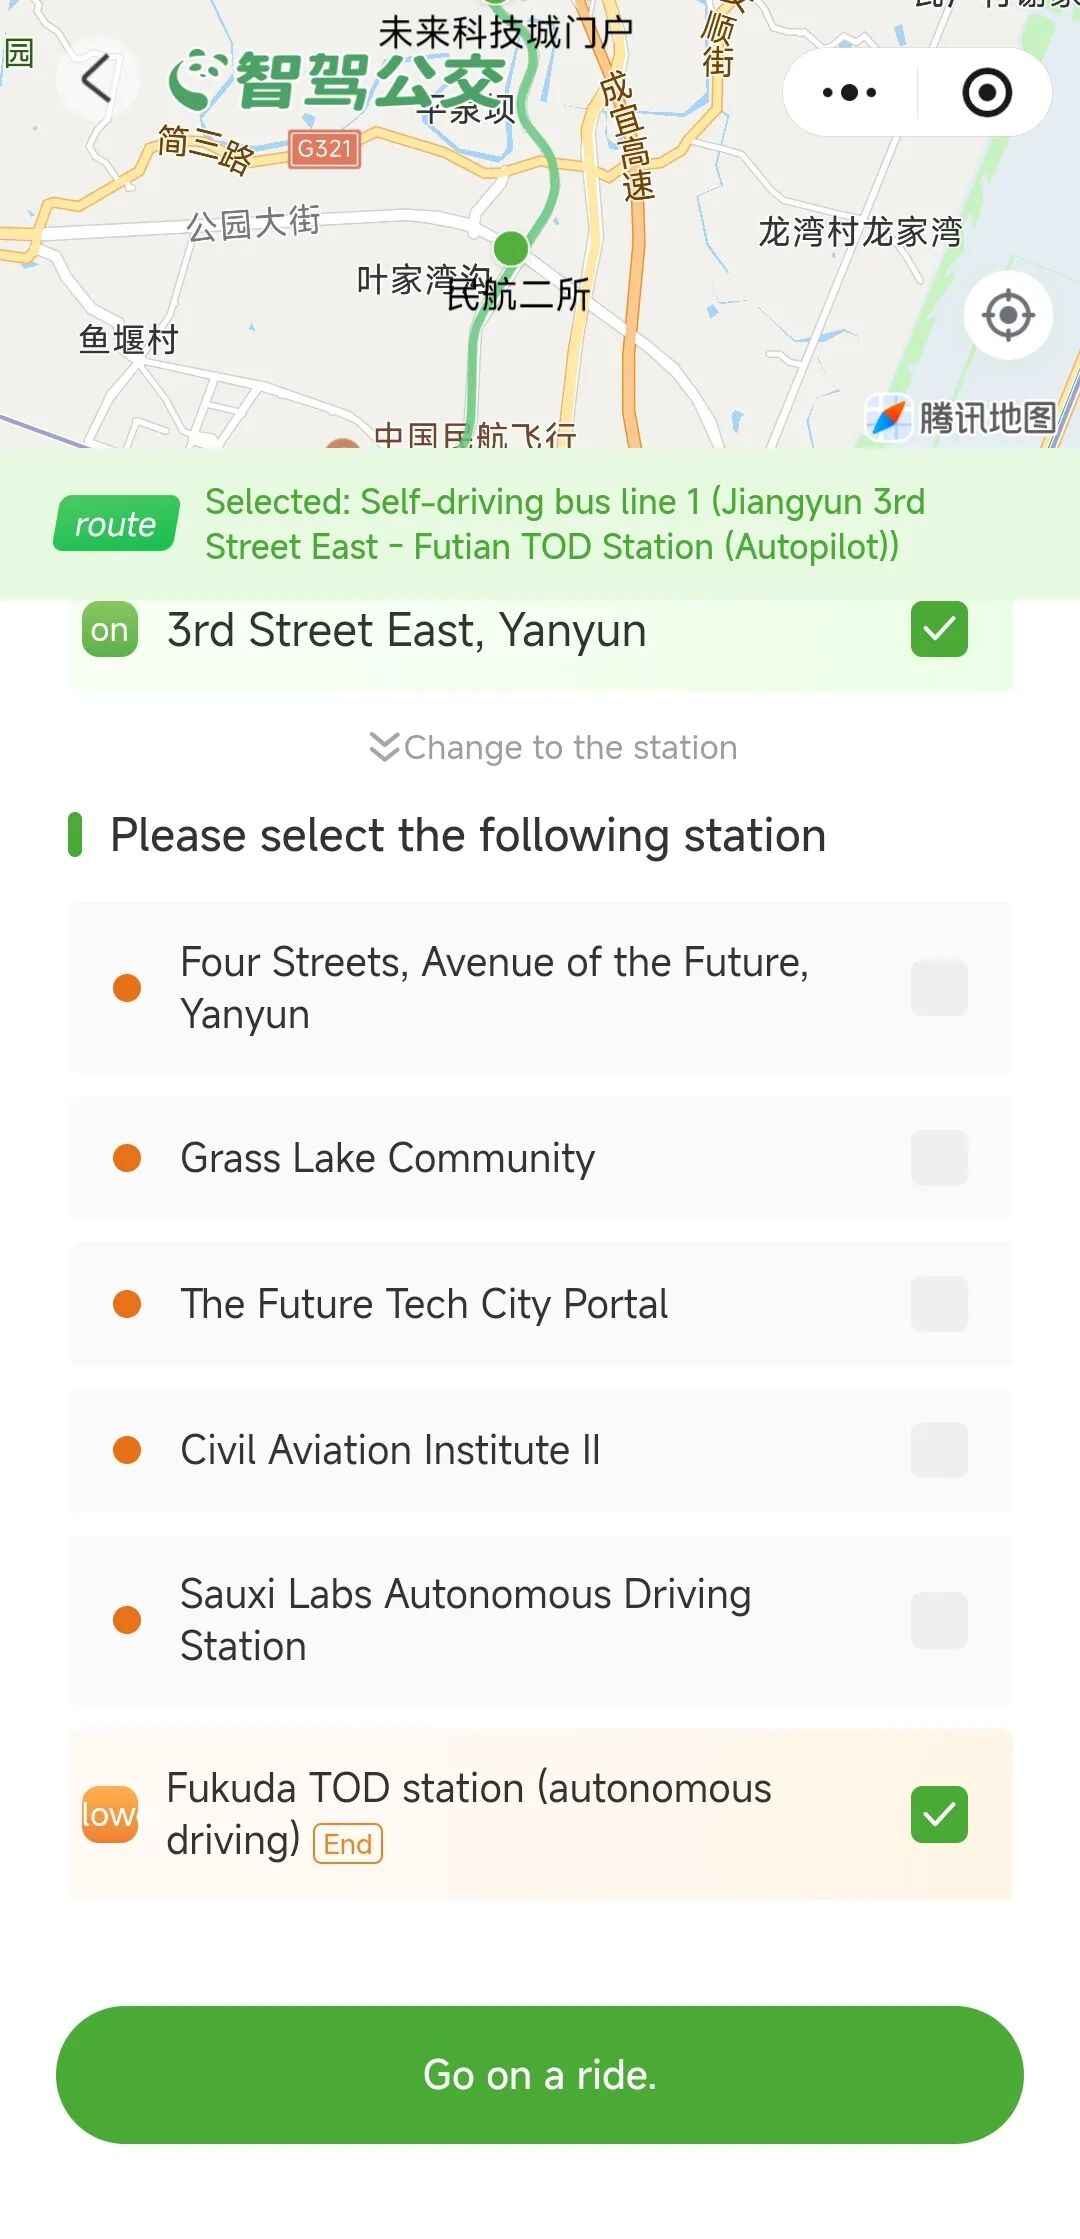The height and width of the screenshot is (2239, 1080).
Task: Select The Future Tech City Portal checkbox
Action: (x=938, y=1304)
